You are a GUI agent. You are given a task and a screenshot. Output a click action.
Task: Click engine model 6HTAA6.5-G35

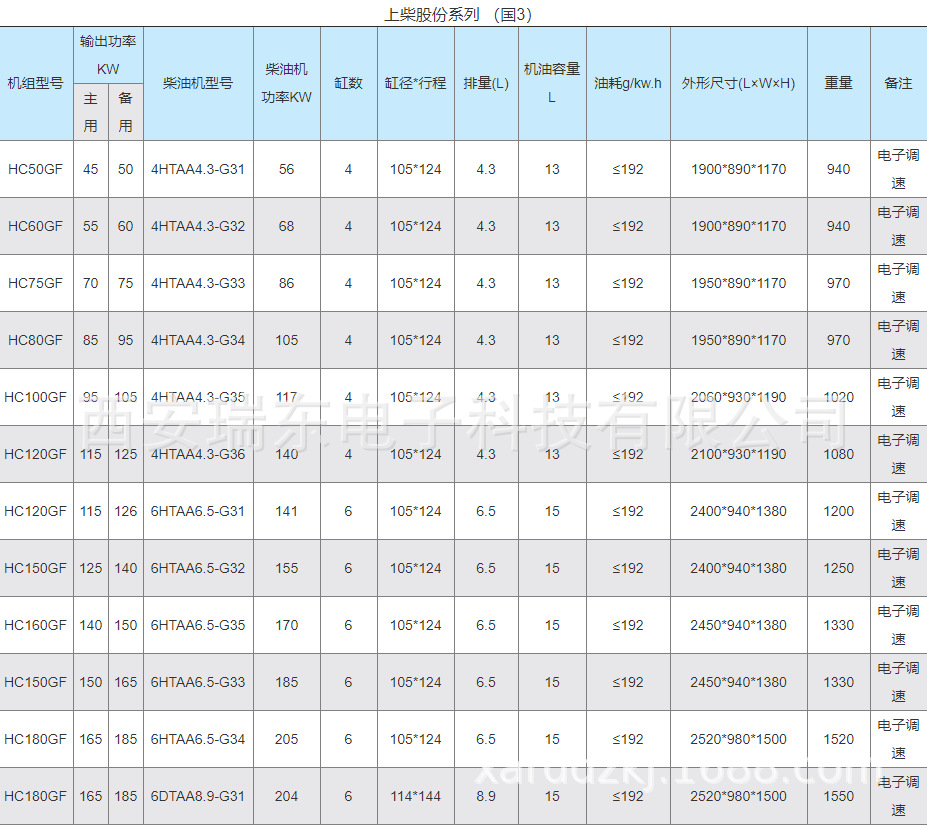[x=198, y=625]
